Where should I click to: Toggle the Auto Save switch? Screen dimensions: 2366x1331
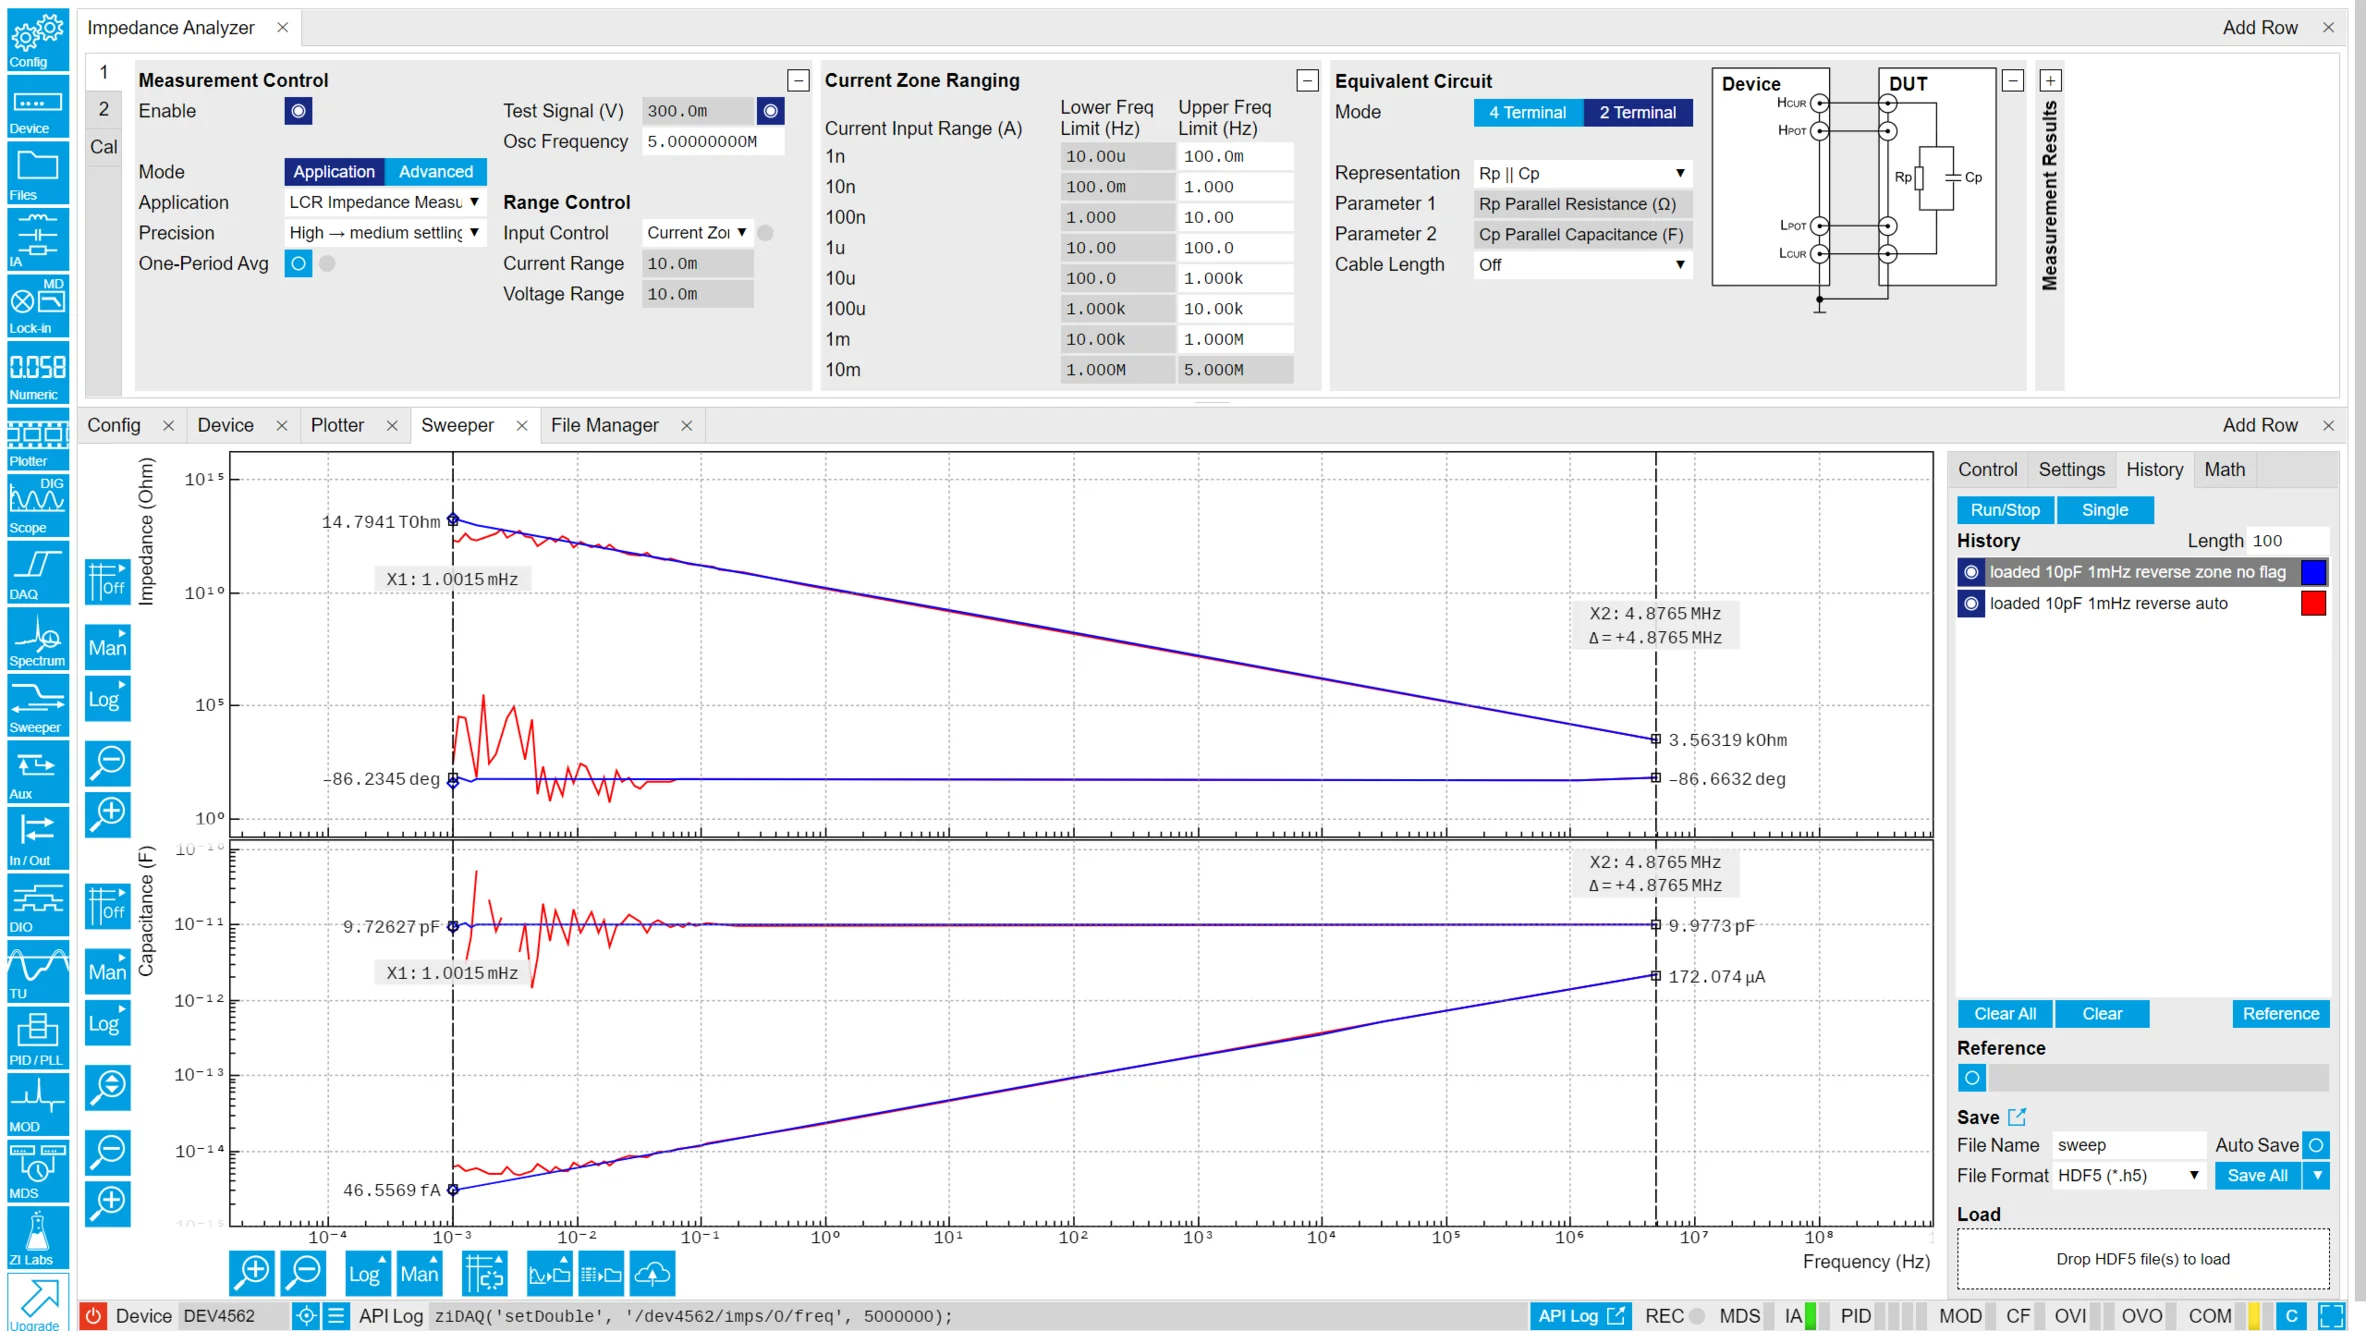pyautogui.click(x=2316, y=1145)
